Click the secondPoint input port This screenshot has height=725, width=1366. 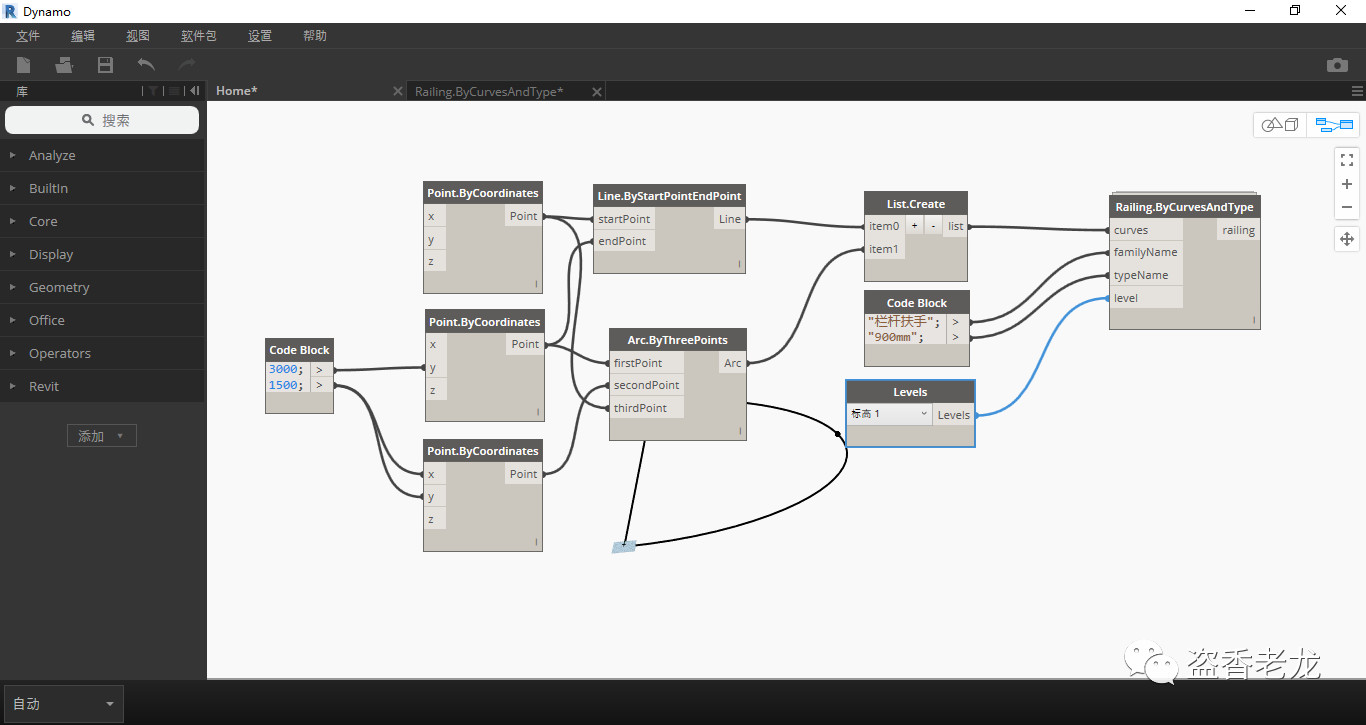click(x=647, y=385)
